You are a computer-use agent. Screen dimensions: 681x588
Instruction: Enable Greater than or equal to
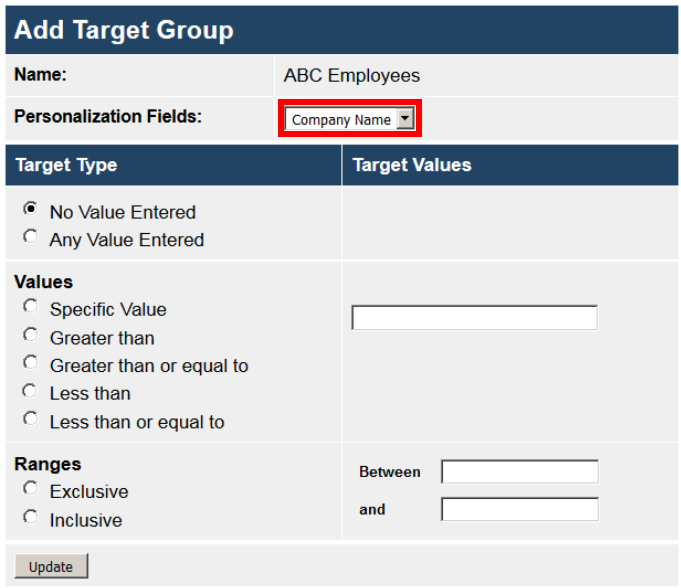coord(31,363)
